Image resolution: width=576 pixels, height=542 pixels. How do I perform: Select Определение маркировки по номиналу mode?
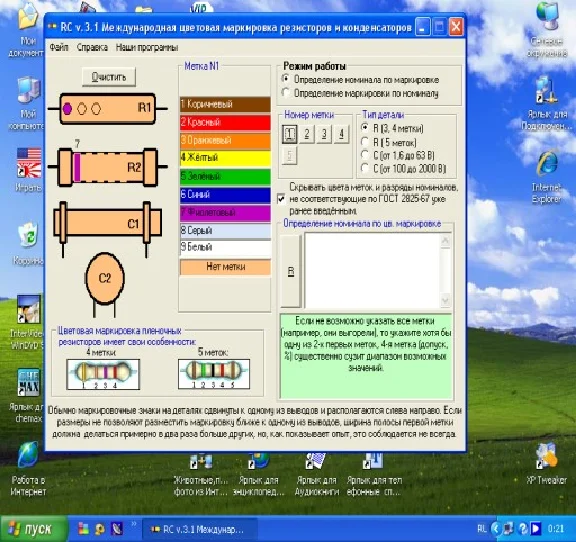pyautogui.click(x=360, y=93)
